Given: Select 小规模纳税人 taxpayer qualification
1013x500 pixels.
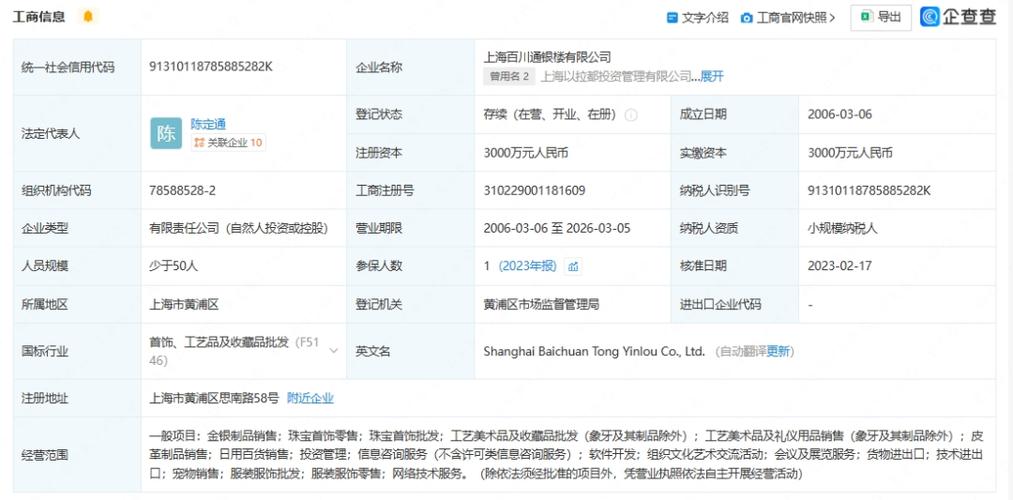Looking at the screenshot, I should [842, 228].
